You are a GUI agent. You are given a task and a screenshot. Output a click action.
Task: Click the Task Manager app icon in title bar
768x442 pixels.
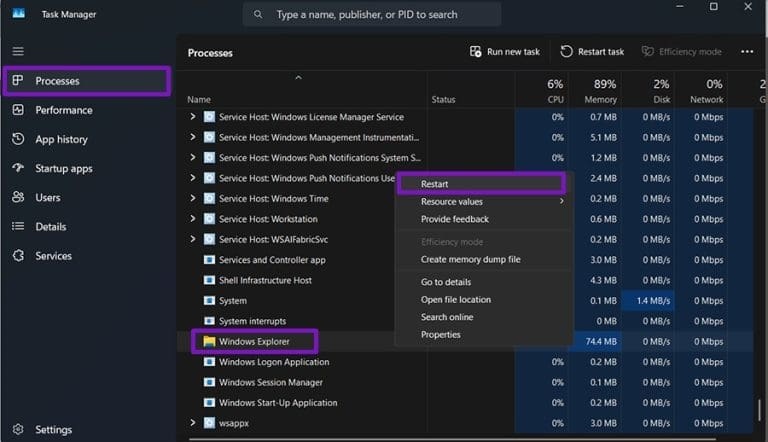[x=19, y=13]
